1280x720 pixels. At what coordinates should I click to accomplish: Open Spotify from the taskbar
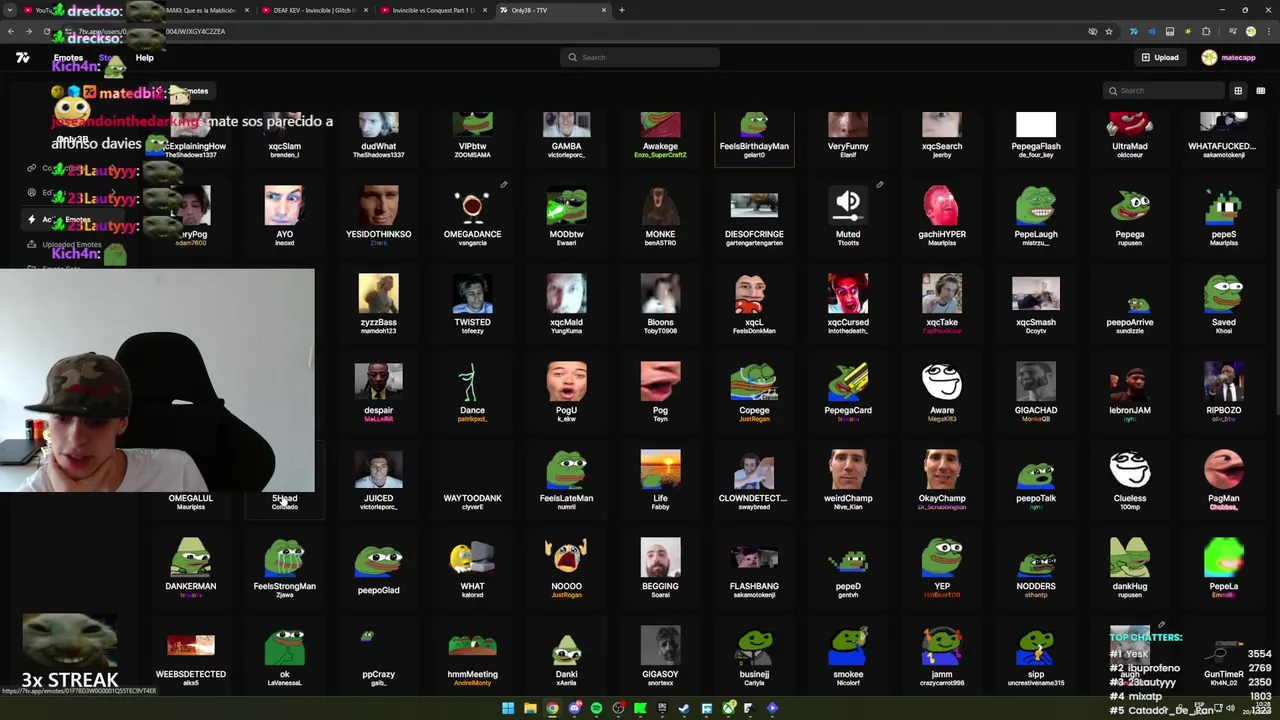pos(596,709)
